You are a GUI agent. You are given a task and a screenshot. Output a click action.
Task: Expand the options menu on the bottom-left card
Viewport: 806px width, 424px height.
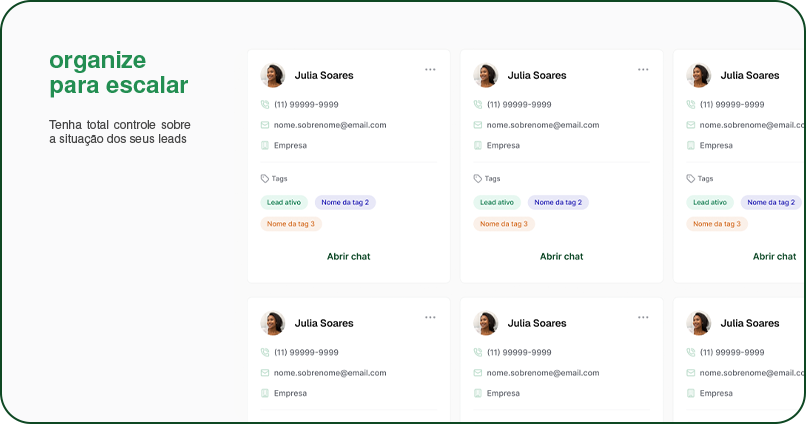[x=430, y=317]
